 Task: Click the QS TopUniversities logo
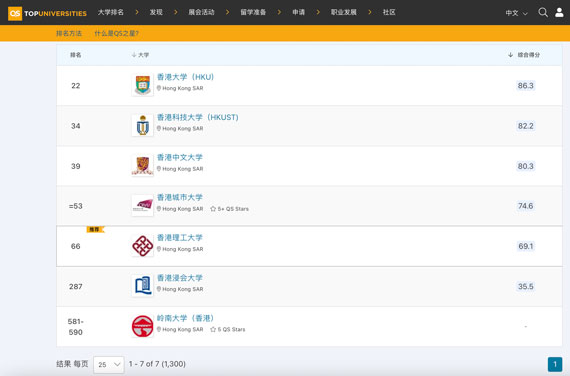pos(47,13)
